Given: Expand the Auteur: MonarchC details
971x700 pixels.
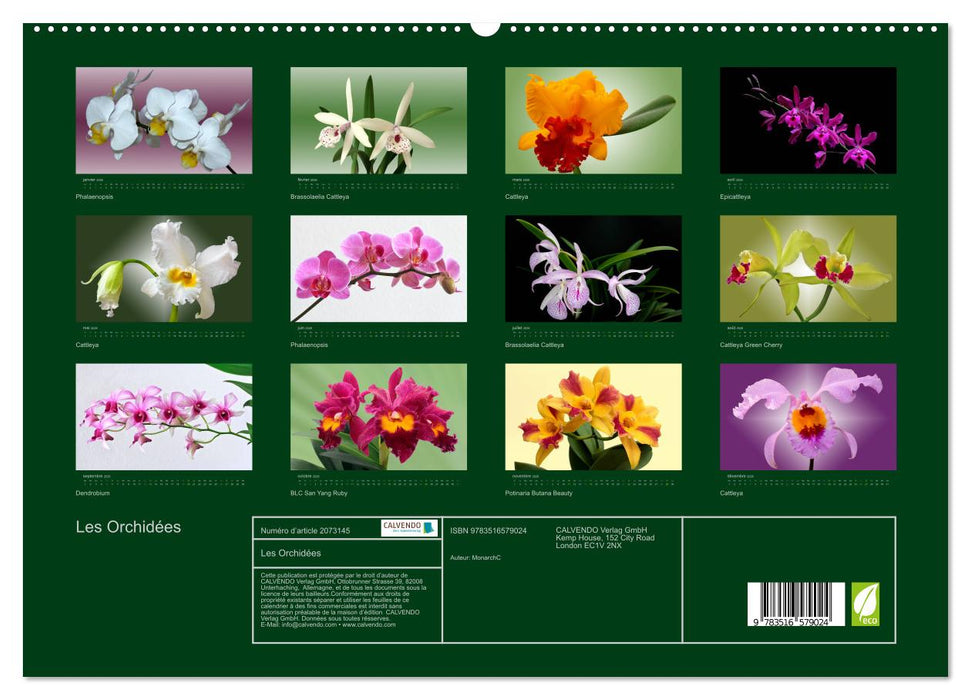Looking at the screenshot, I should tap(475, 557).
